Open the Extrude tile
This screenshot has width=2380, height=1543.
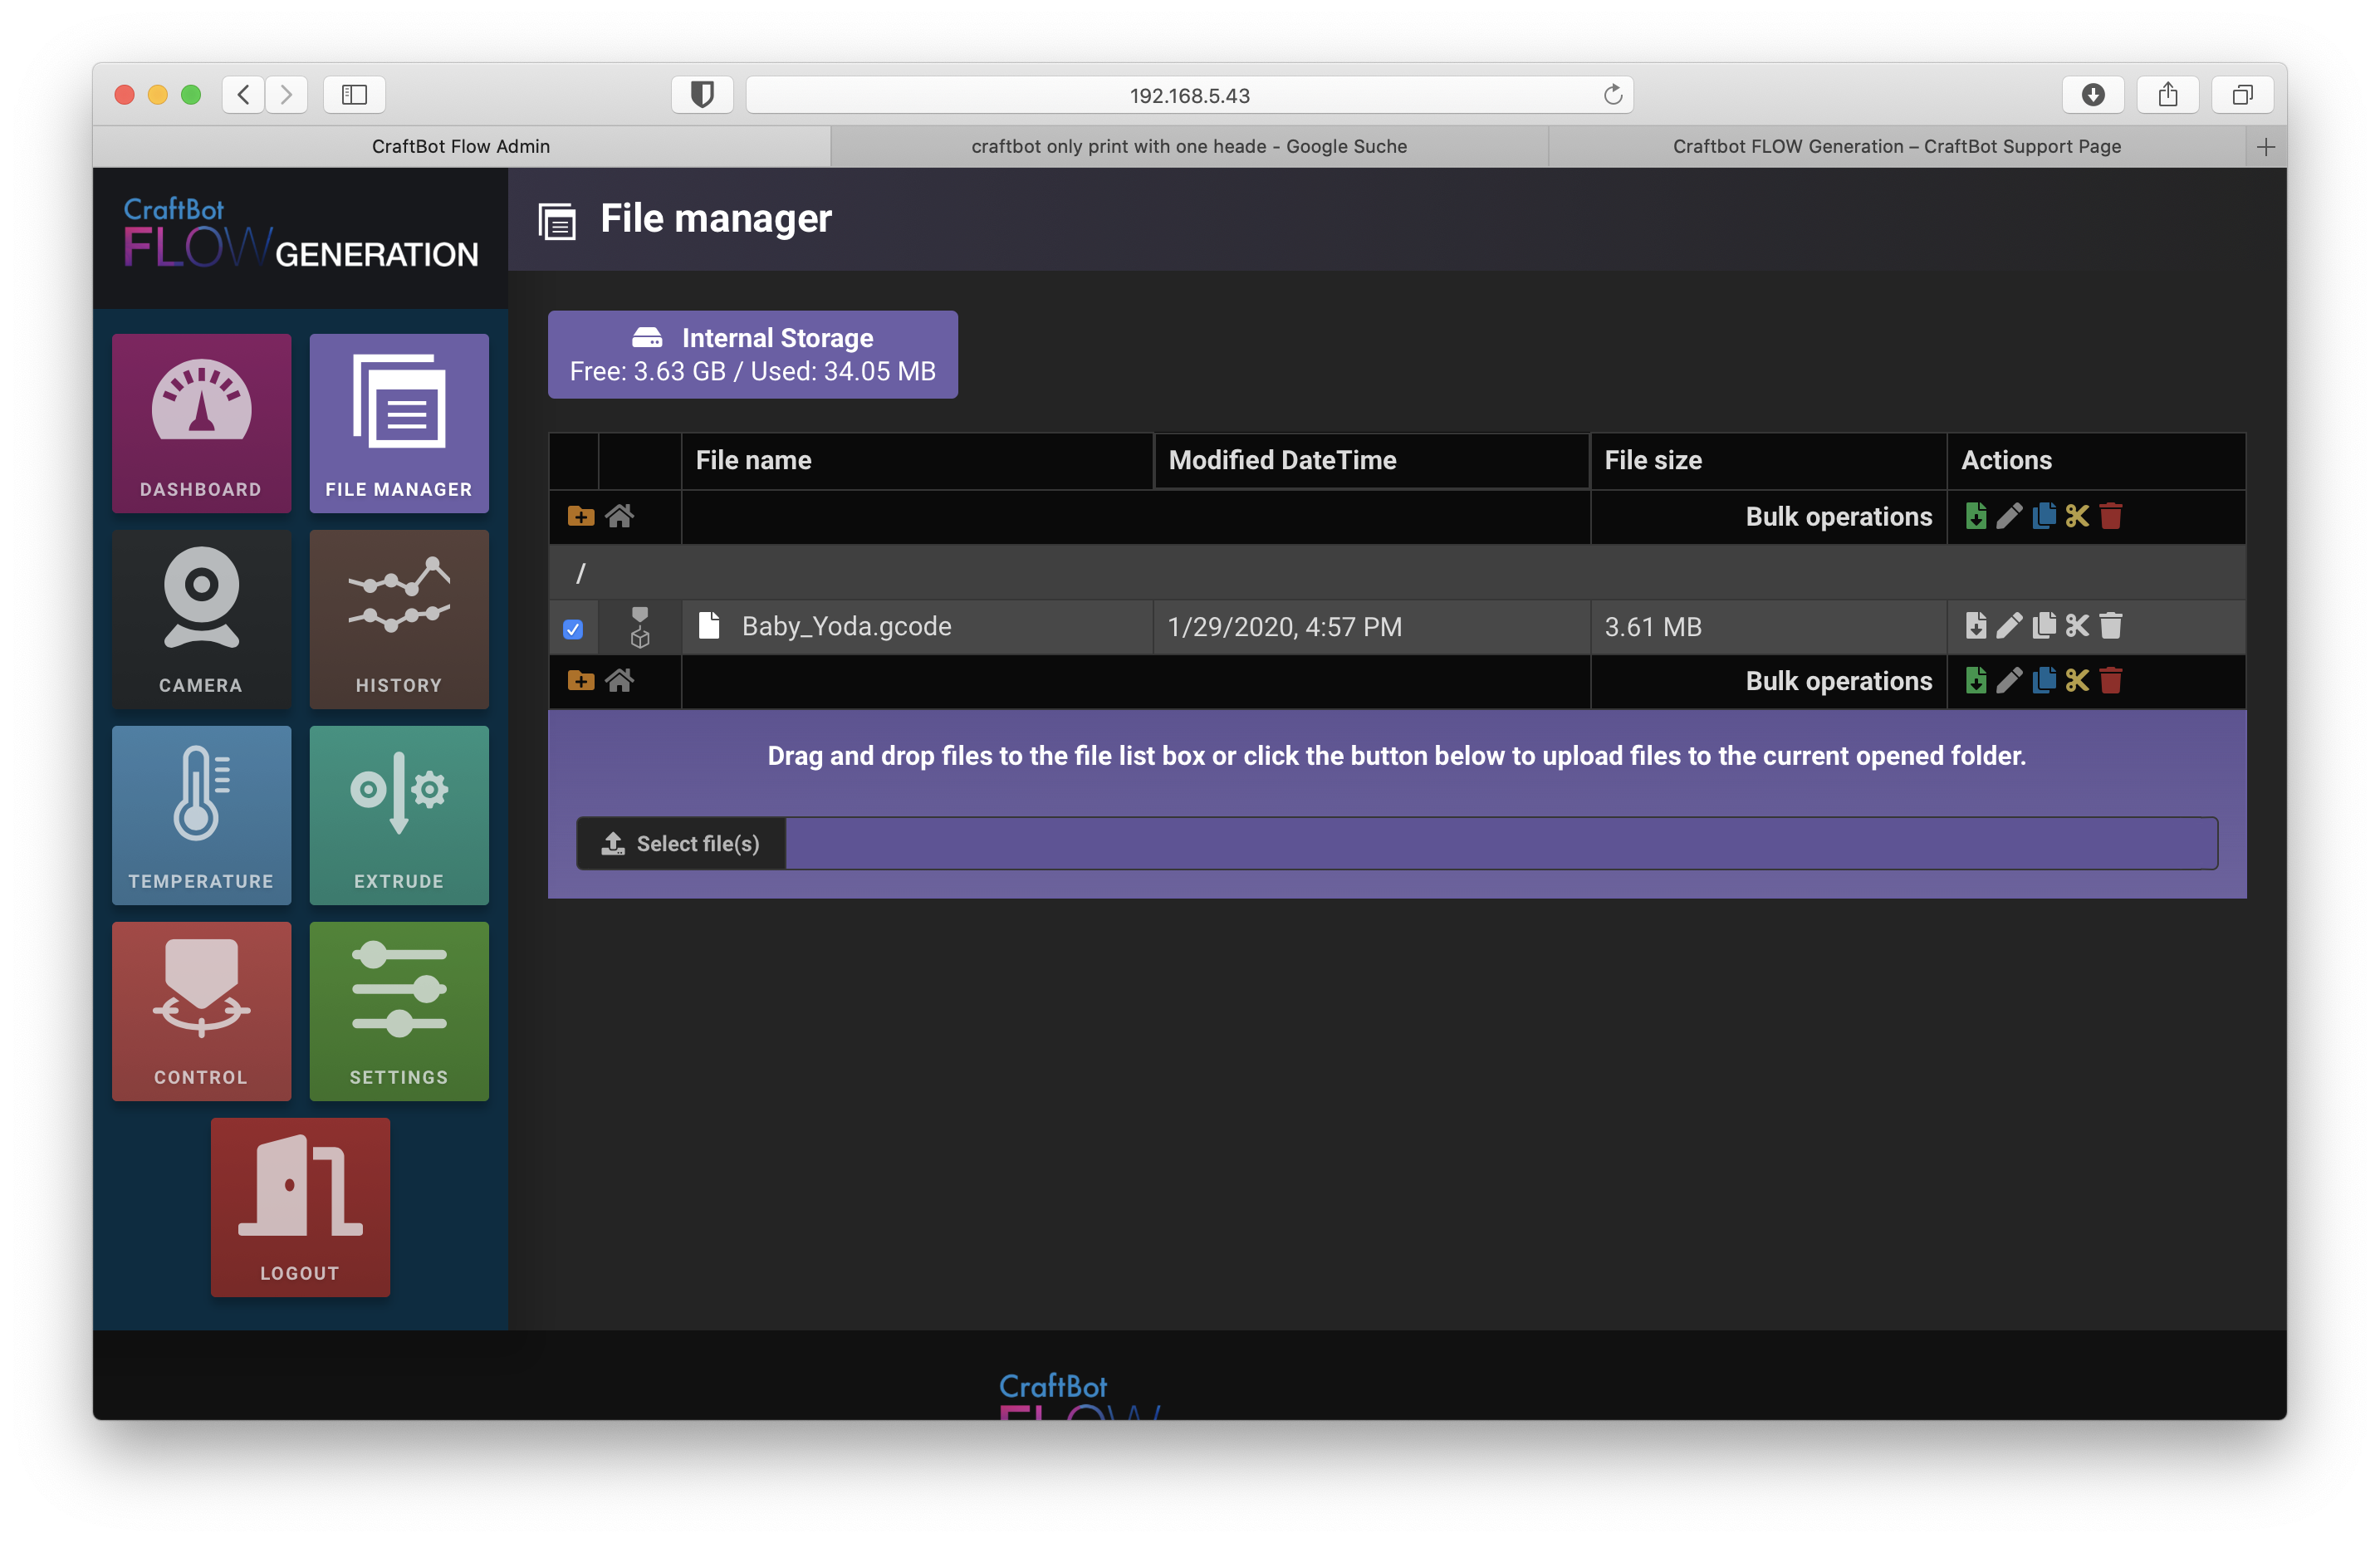click(399, 815)
